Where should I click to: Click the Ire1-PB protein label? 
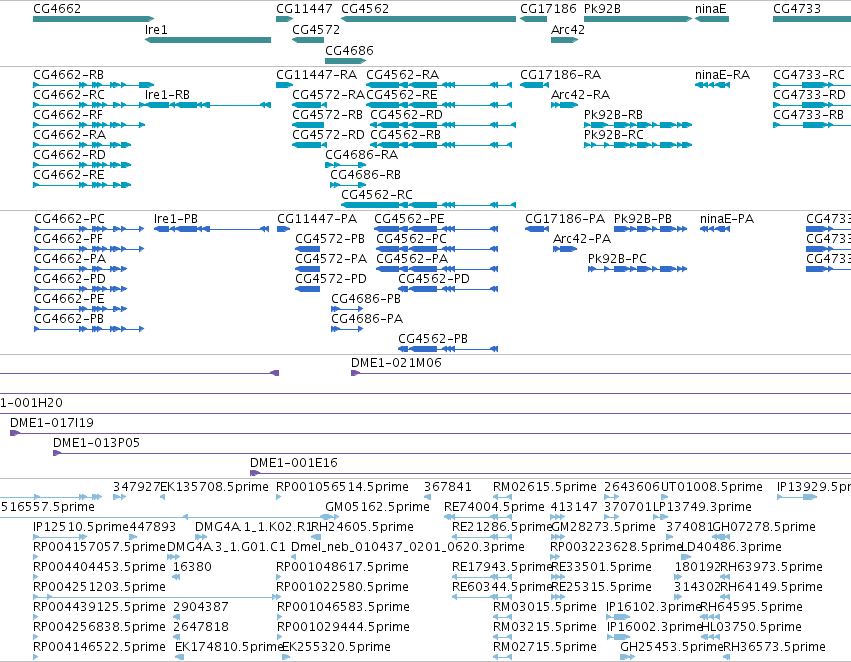176,219
